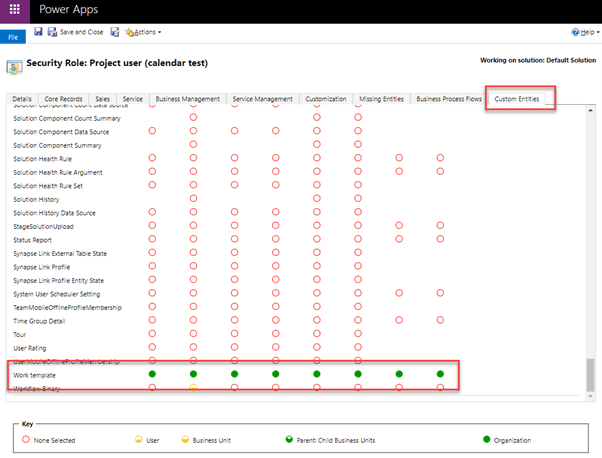Select the Service Management tab

coord(263,99)
